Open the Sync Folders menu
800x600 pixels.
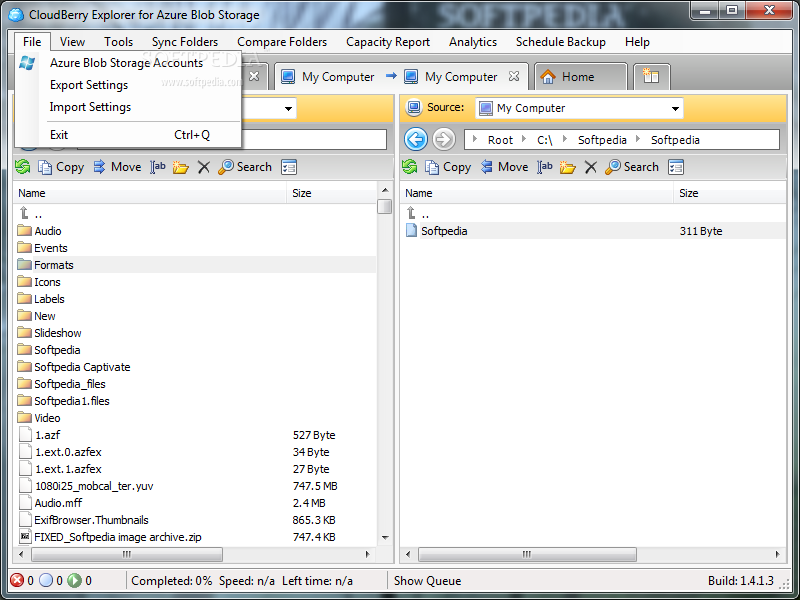click(185, 42)
